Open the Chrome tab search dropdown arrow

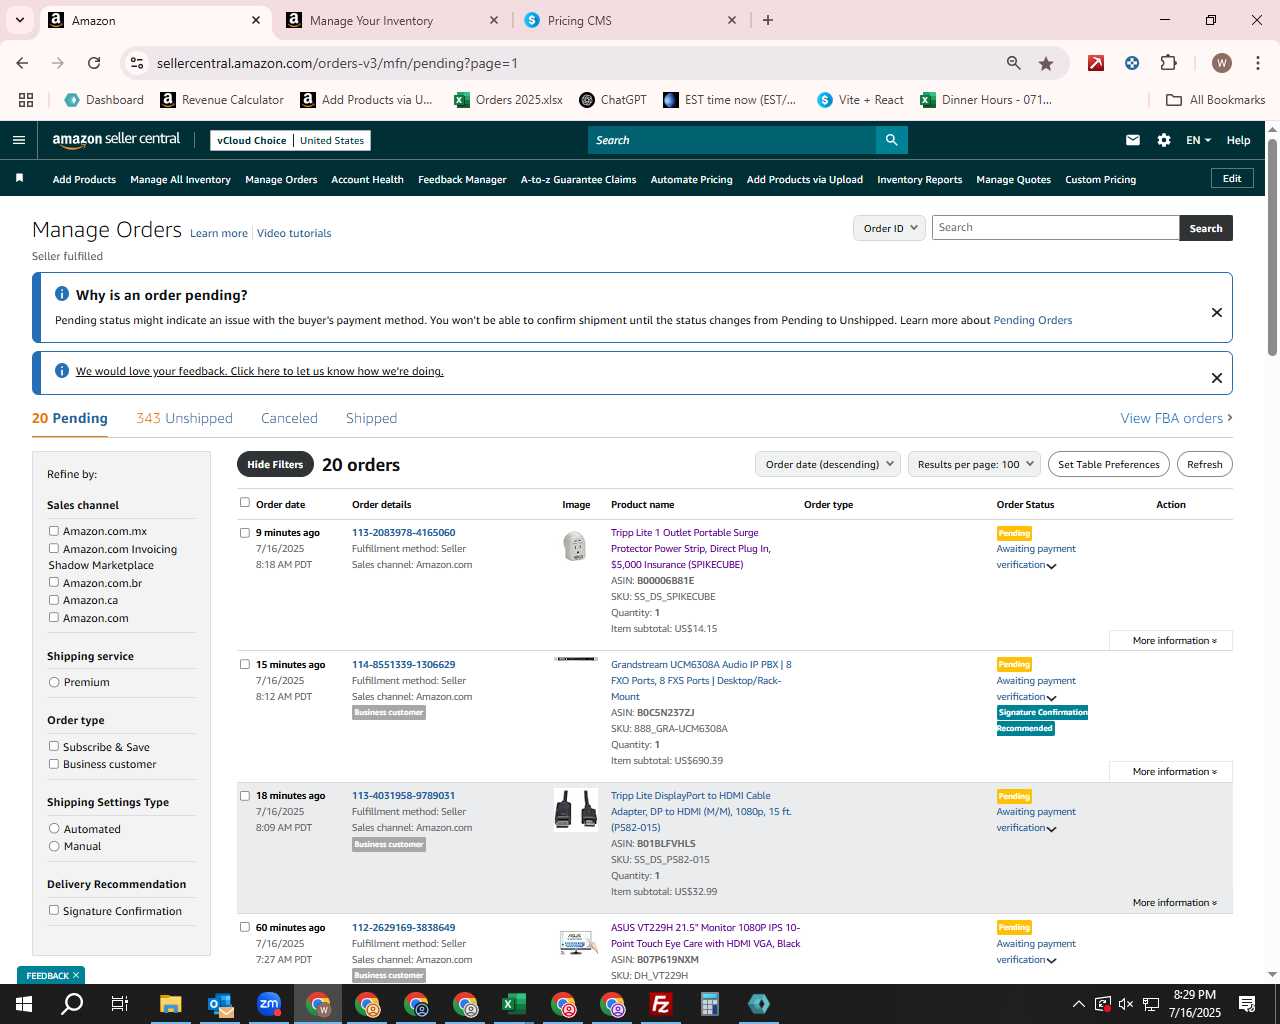(x=19, y=20)
